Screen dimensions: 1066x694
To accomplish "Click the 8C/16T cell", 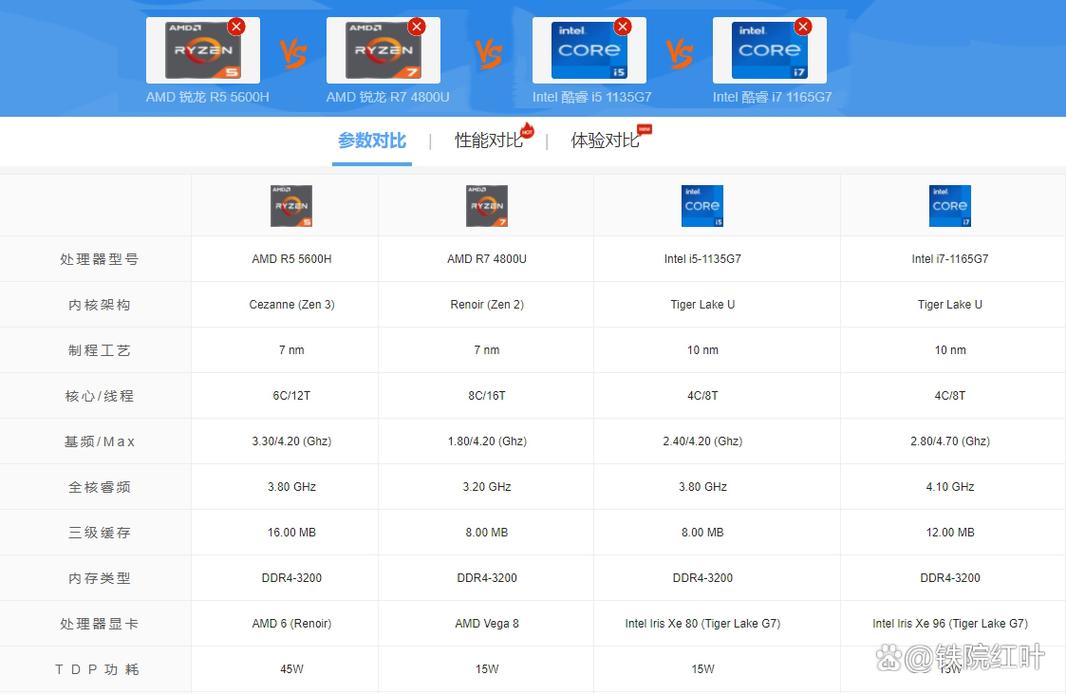I will pyautogui.click(x=487, y=396).
